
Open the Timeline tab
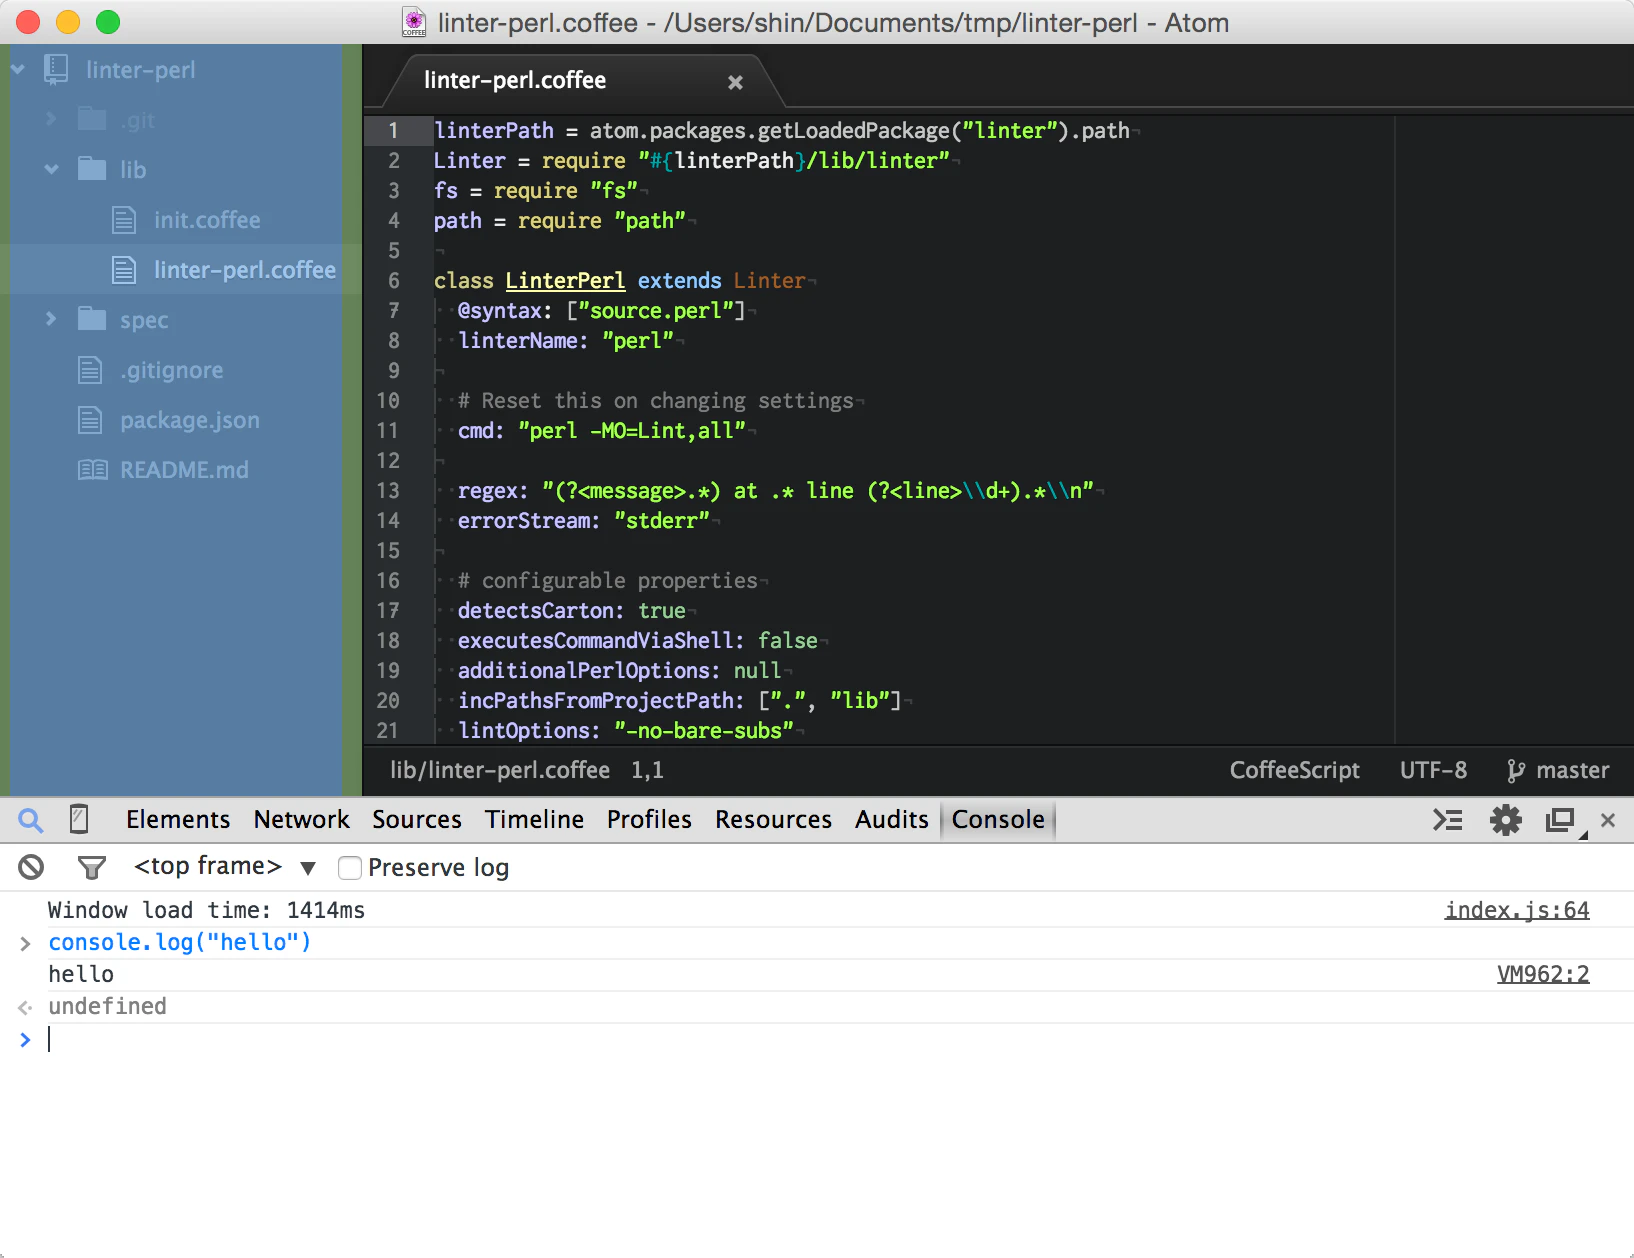(534, 820)
